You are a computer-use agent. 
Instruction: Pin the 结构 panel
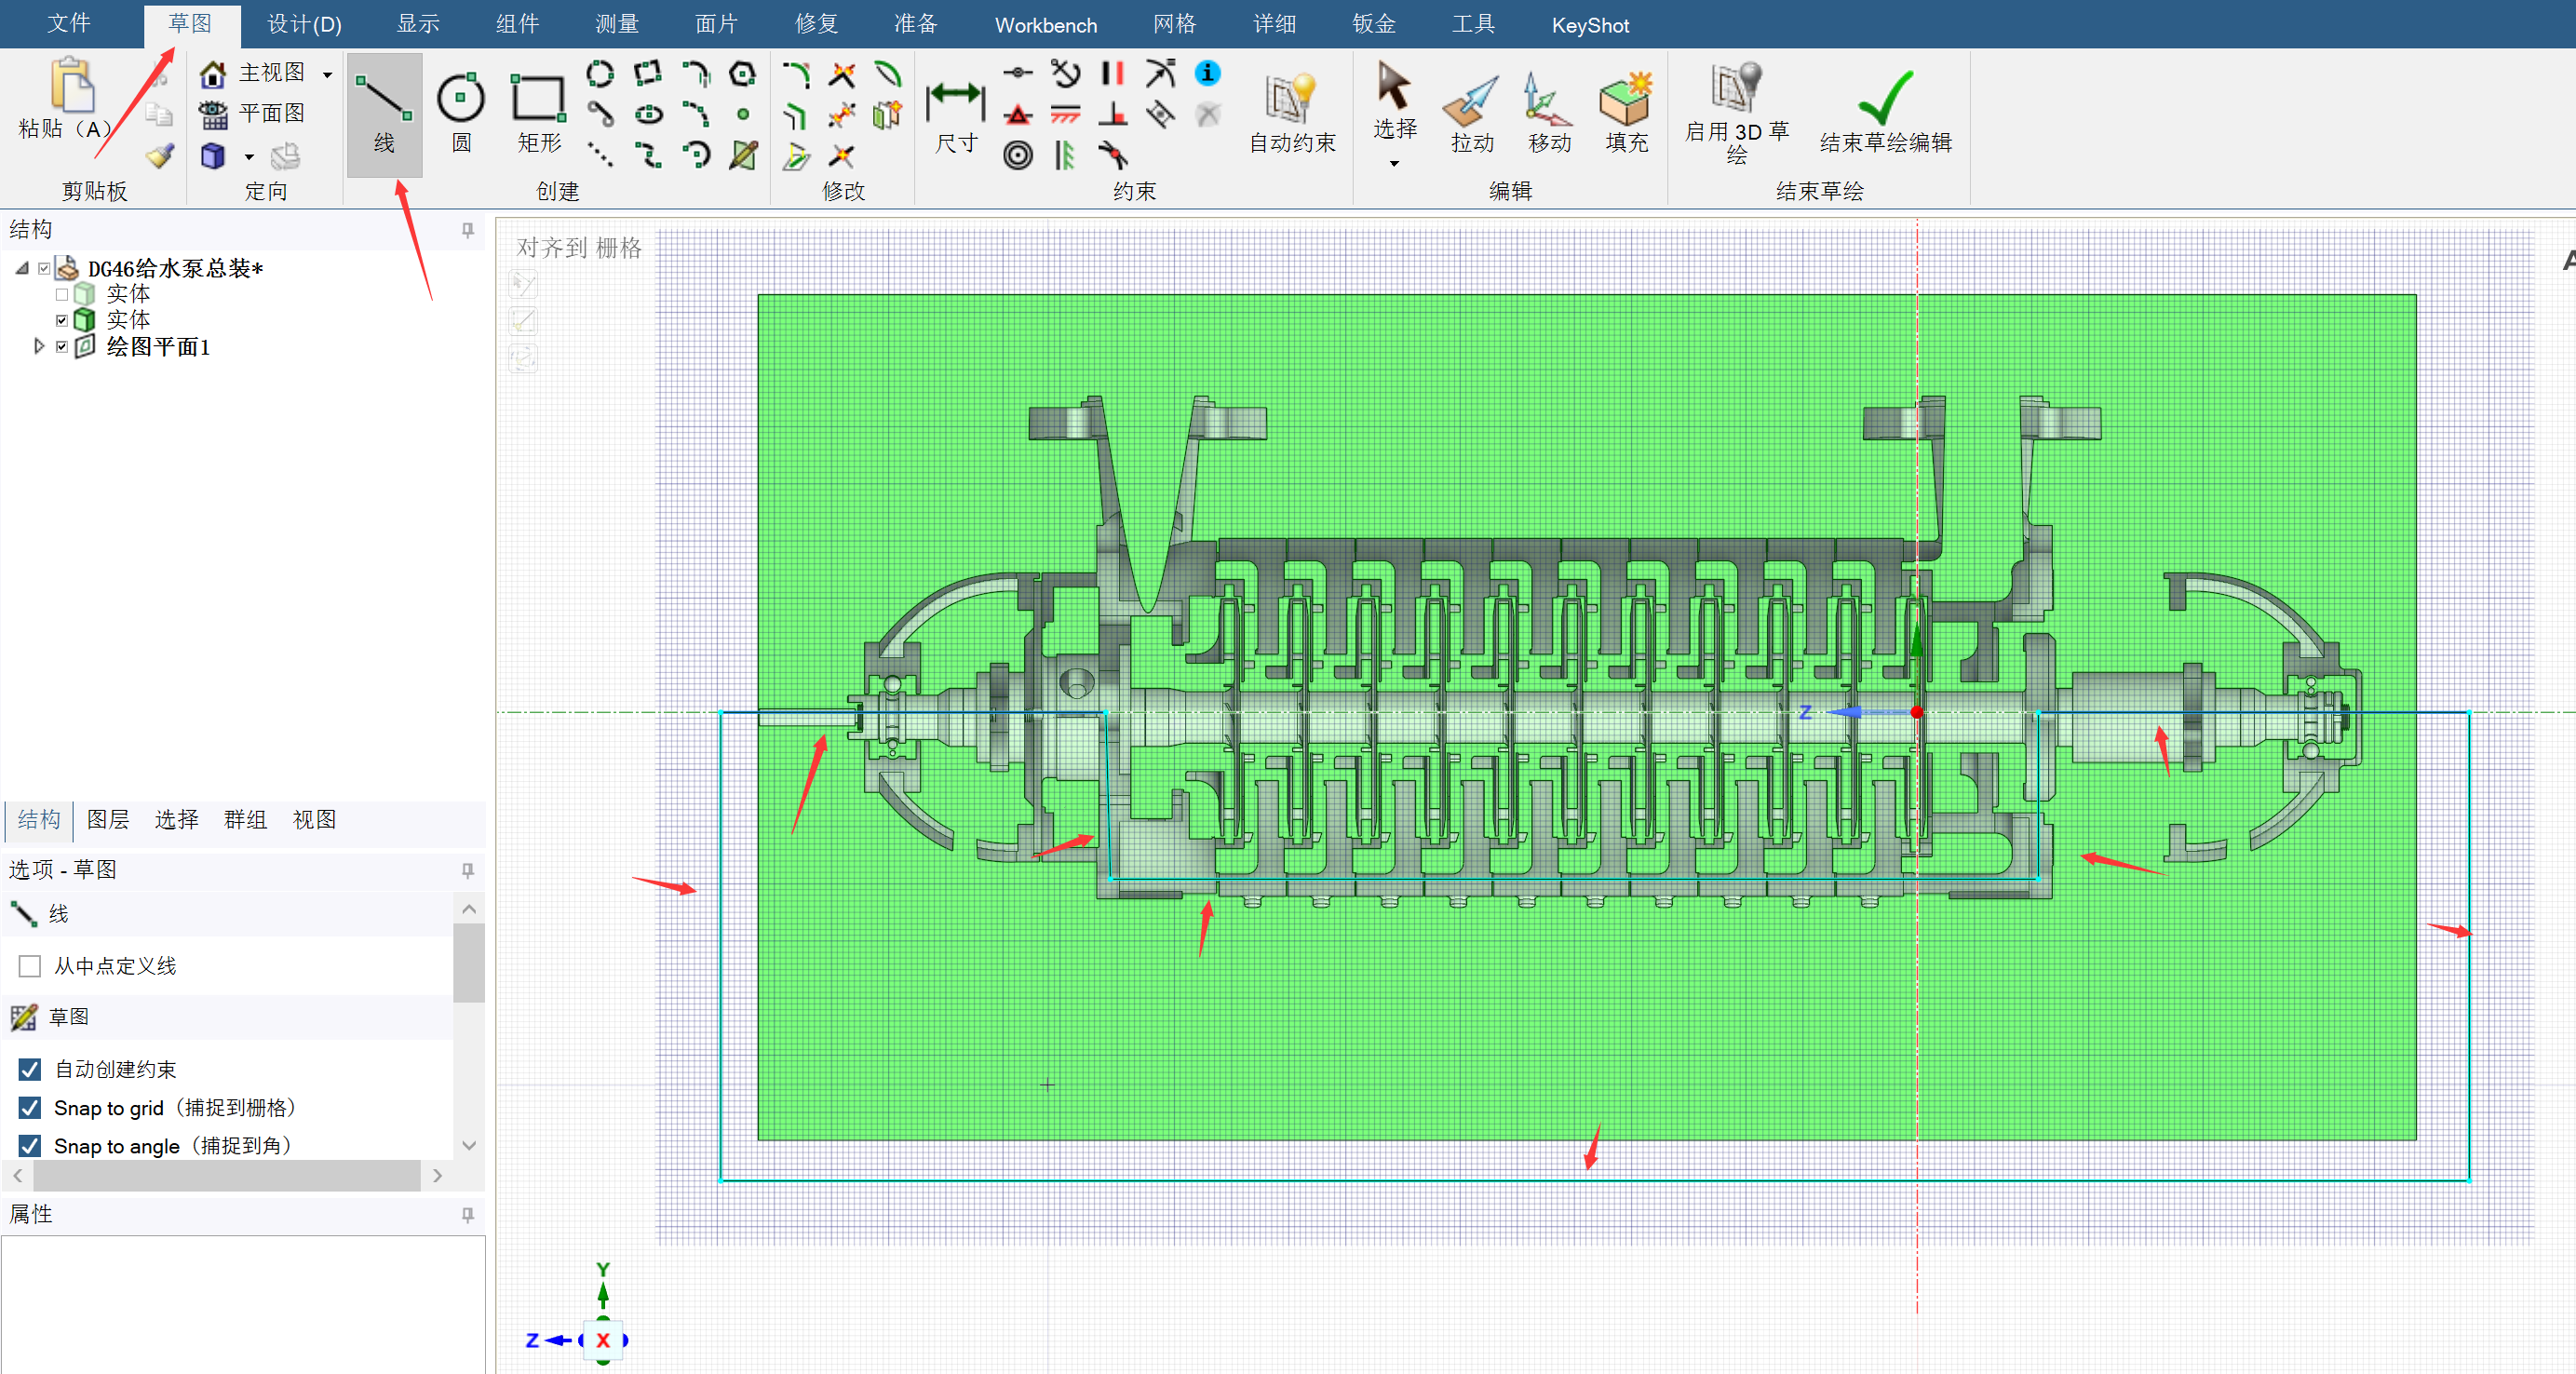coord(467,230)
